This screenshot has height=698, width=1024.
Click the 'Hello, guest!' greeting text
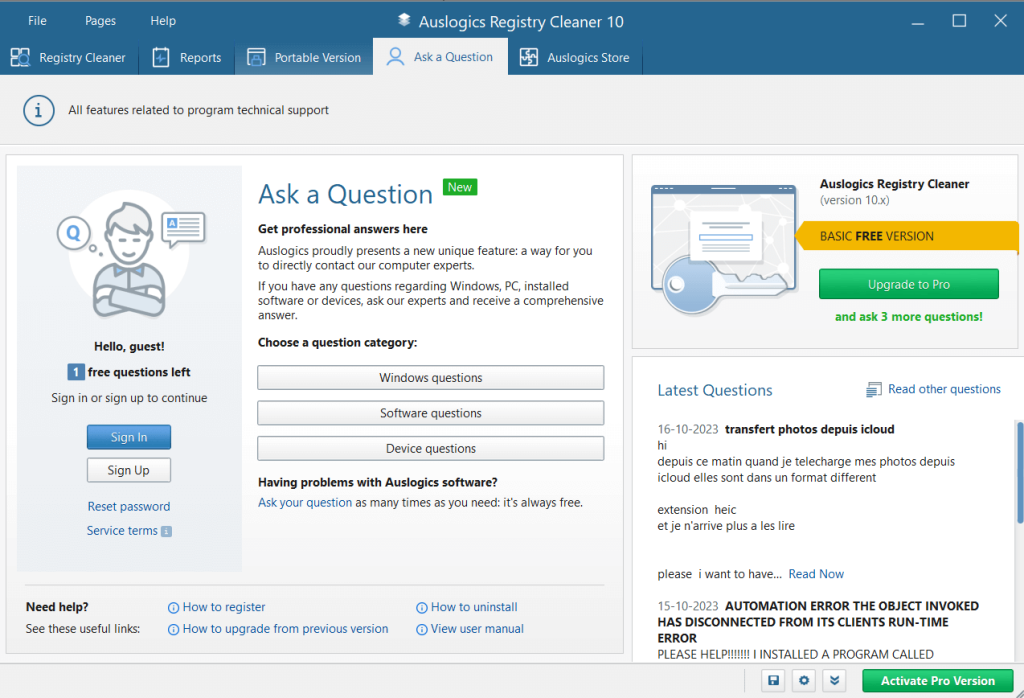coord(129,347)
